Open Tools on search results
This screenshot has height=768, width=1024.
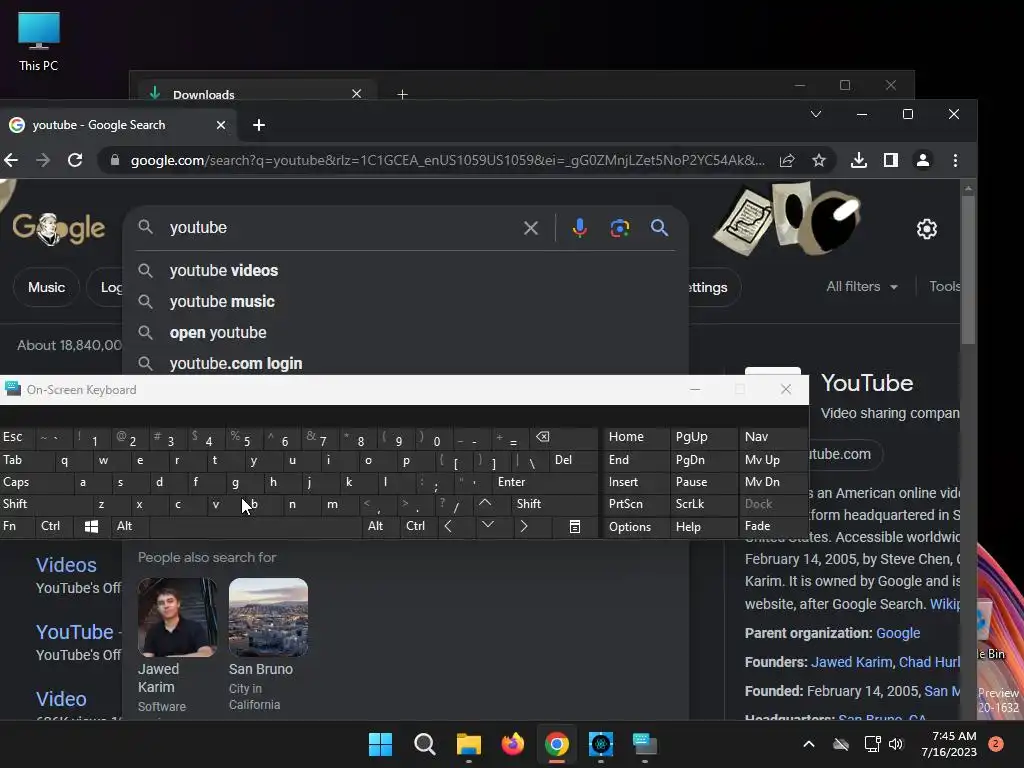click(944, 287)
